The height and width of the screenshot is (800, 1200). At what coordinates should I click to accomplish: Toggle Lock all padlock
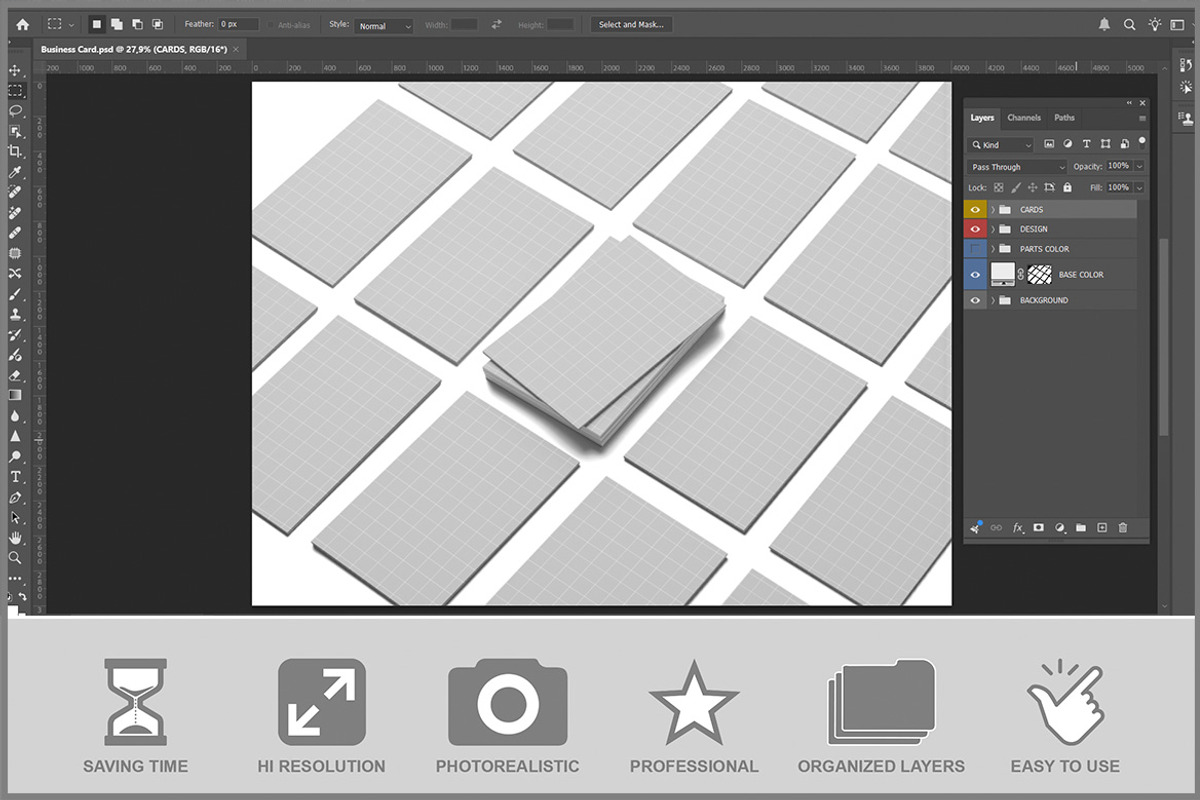[x=1067, y=187]
